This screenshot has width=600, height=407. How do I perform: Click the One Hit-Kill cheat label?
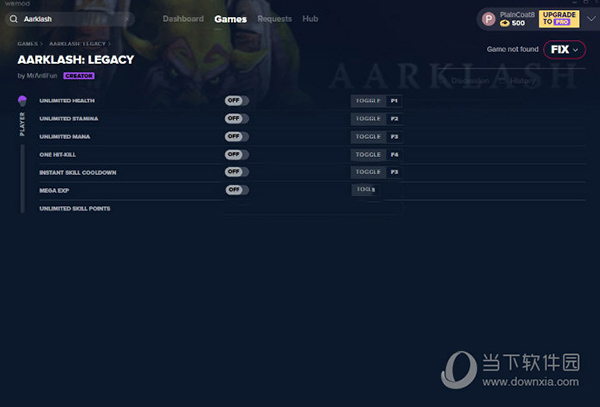click(57, 155)
